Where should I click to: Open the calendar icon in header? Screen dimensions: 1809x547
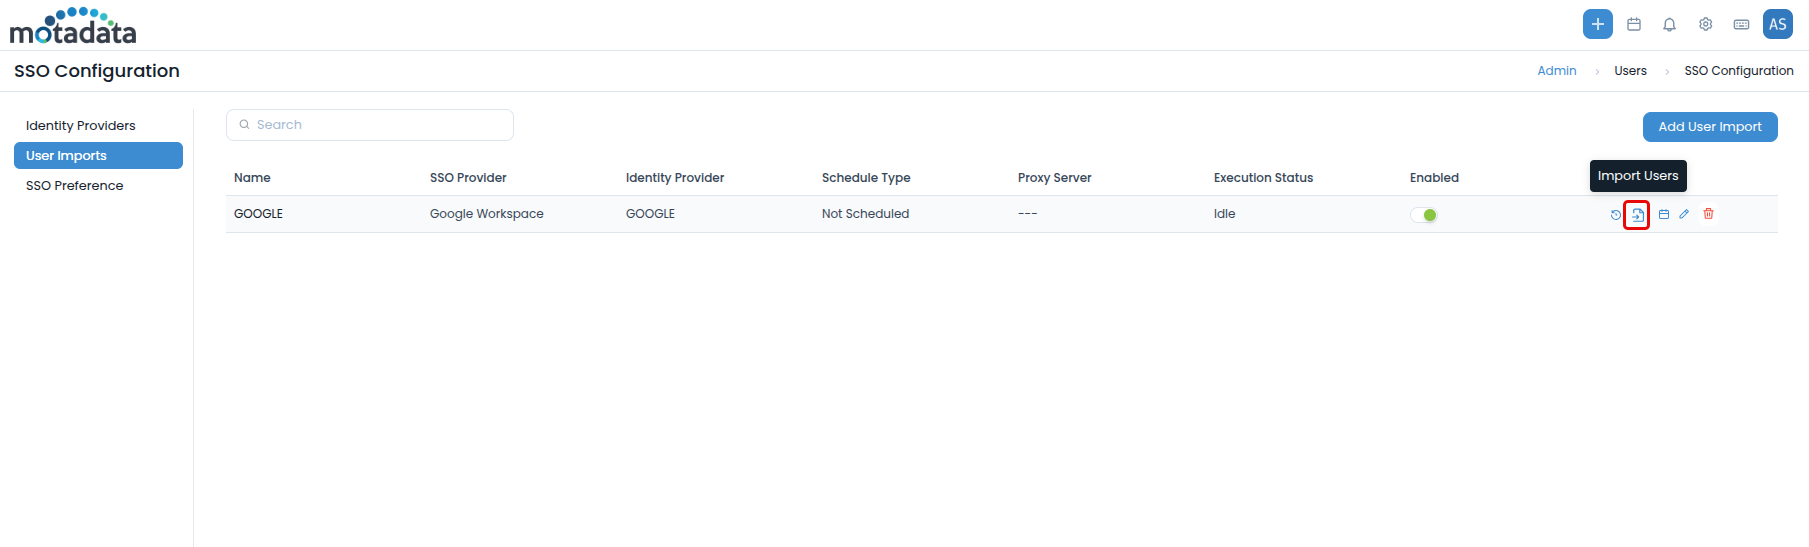coord(1634,24)
